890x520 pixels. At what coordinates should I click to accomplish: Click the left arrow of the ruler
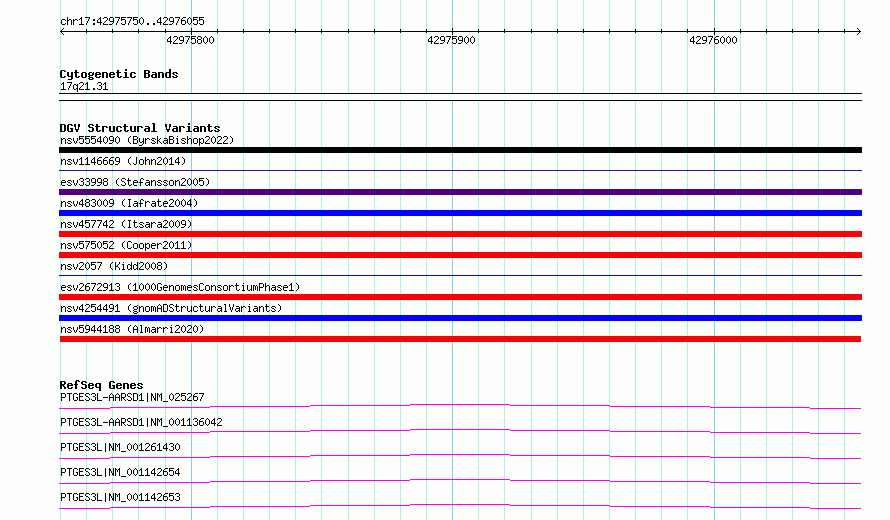(x=62, y=31)
